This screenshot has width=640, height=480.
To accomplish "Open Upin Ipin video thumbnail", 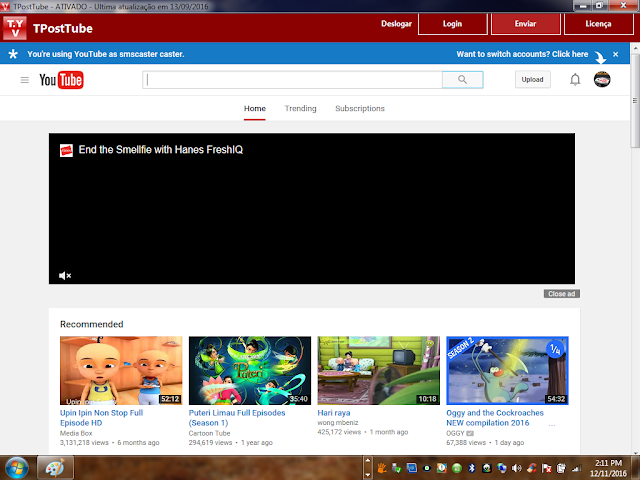I will 121,371.
